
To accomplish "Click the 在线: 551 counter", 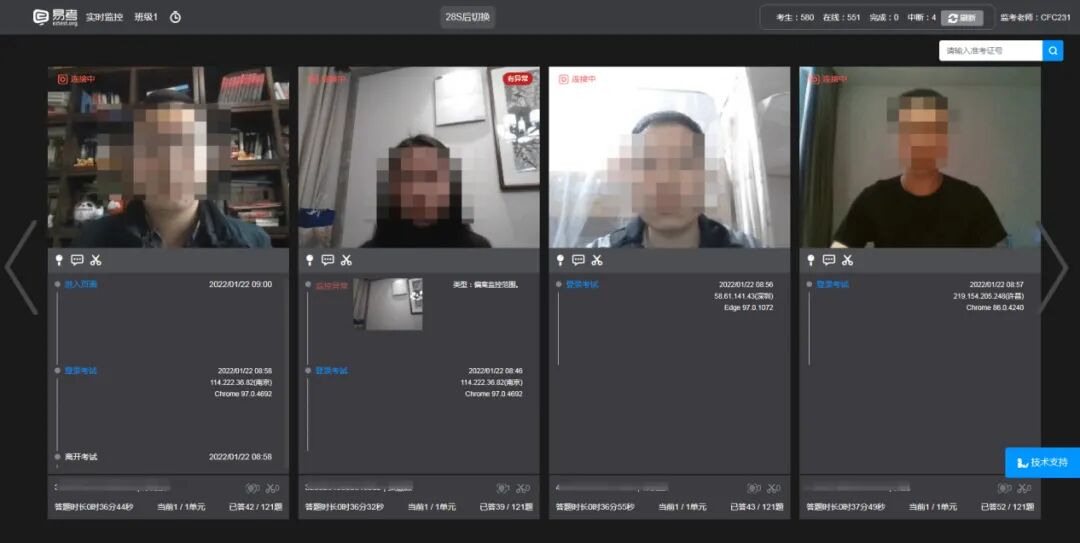I will pos(842,18).
